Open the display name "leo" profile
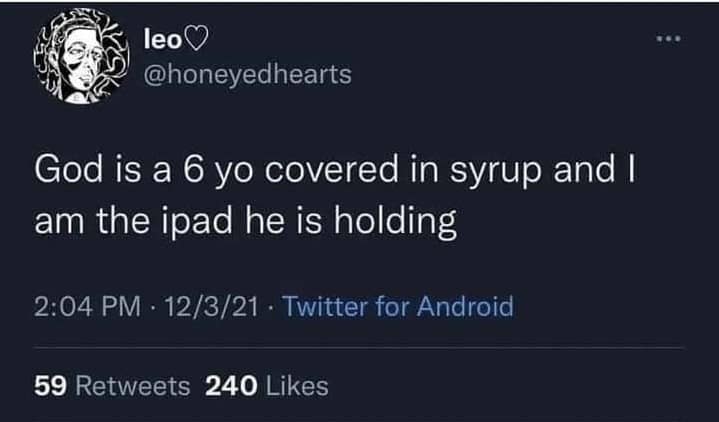The image size is (719, 422). pyautogui.click(x=163, y=40)
